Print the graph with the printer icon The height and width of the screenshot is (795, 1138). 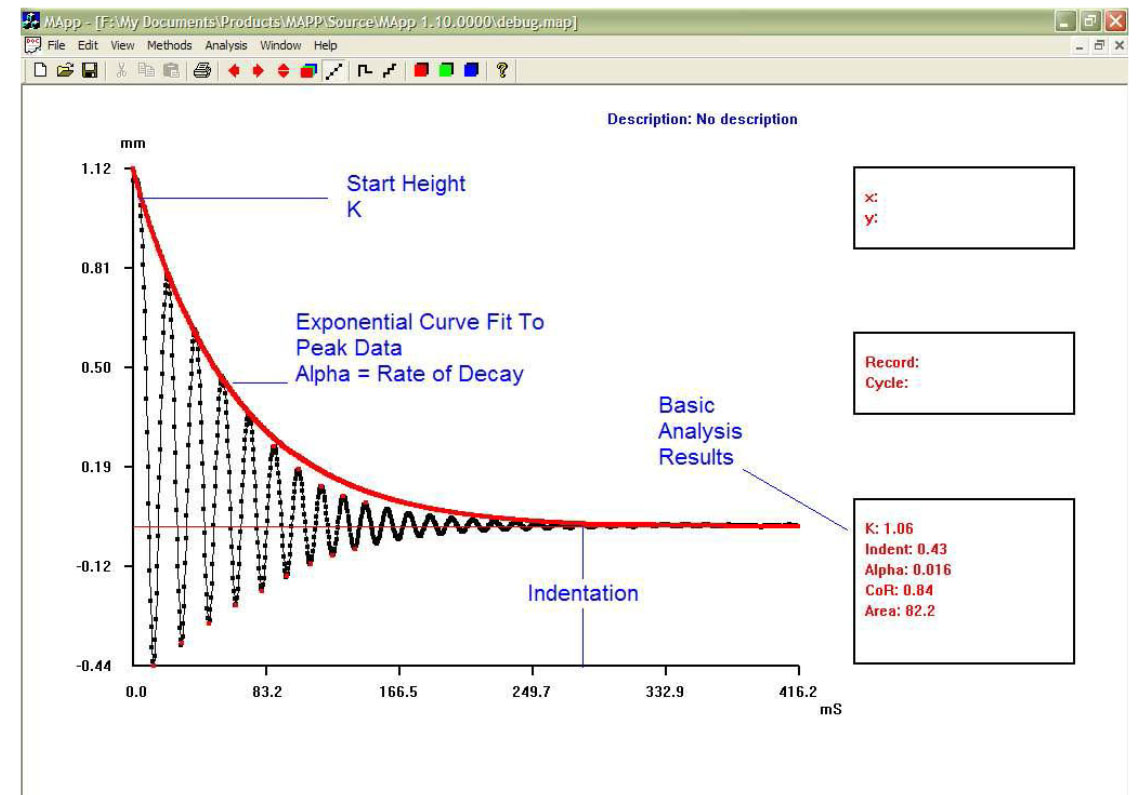(x=202, y=70)
